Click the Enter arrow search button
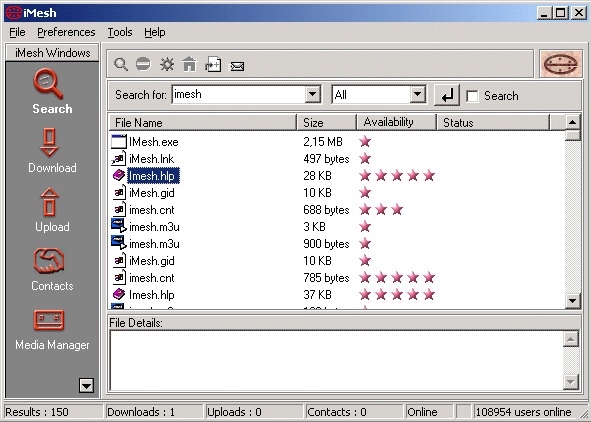 point(447,95)
